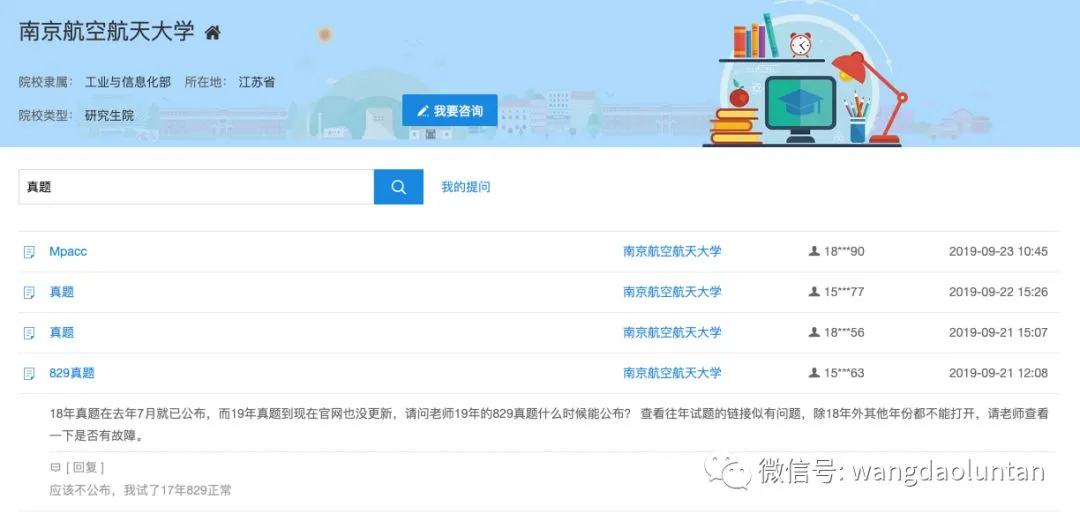Viewport: 1080px width, 521px height.
Task: Click 南京航空航天大学 link in the 829真题 row
Action: (672, 374)
